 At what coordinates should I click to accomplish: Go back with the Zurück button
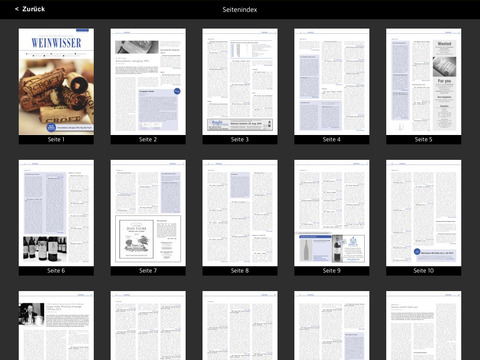30,9
